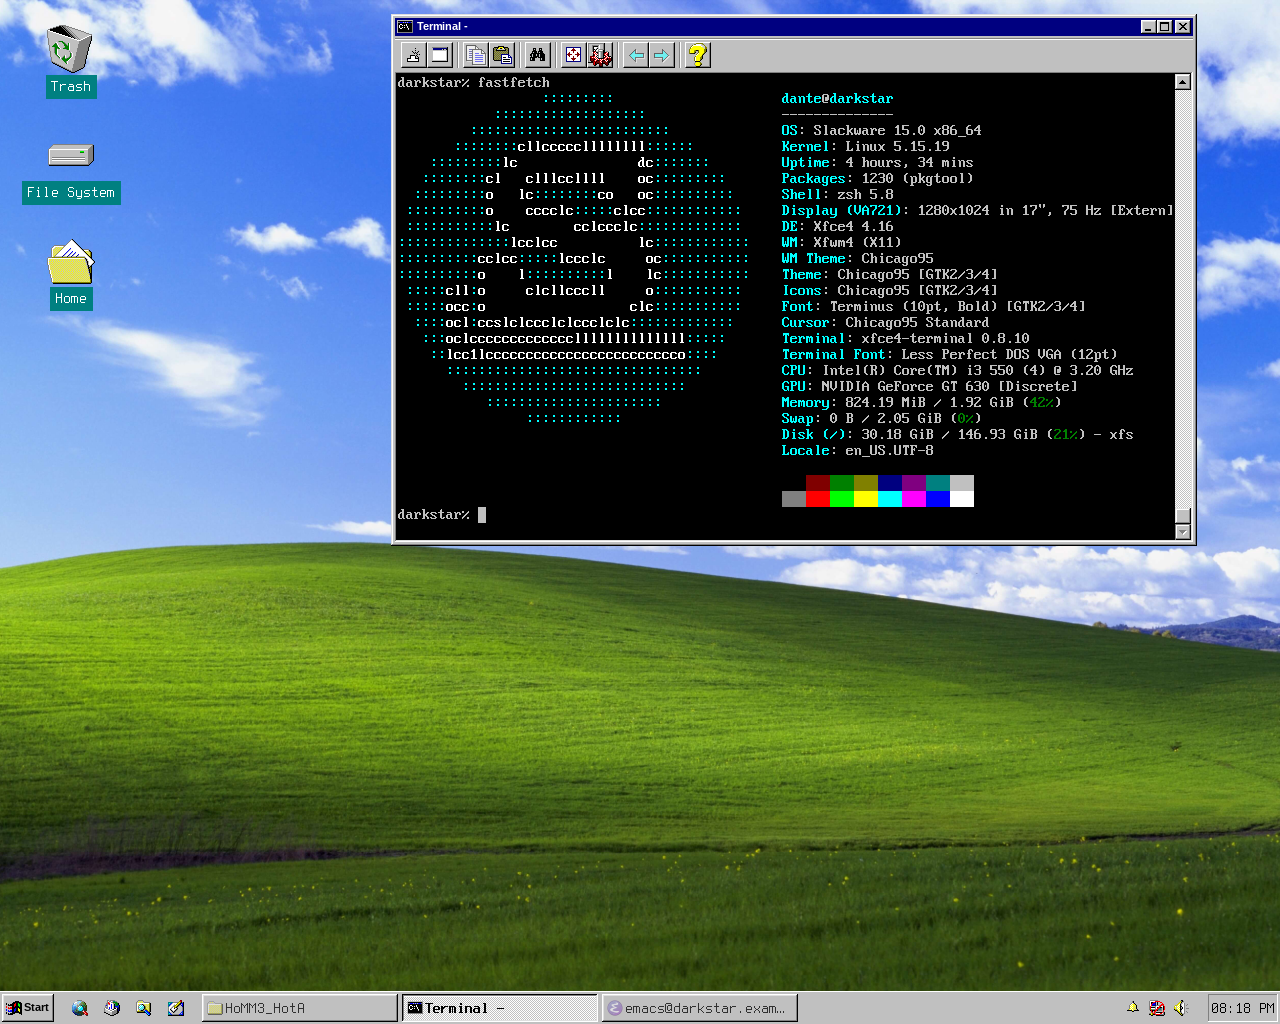
Task: Switch to next tab using right arrow
Action: click(662, 55)
